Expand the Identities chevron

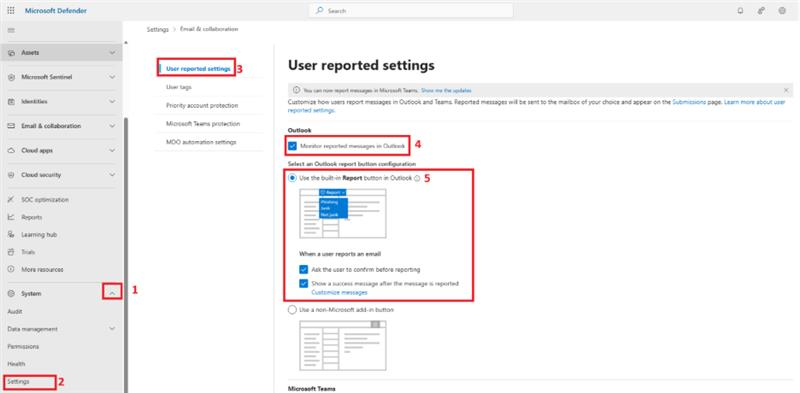(x=112, y=102)
